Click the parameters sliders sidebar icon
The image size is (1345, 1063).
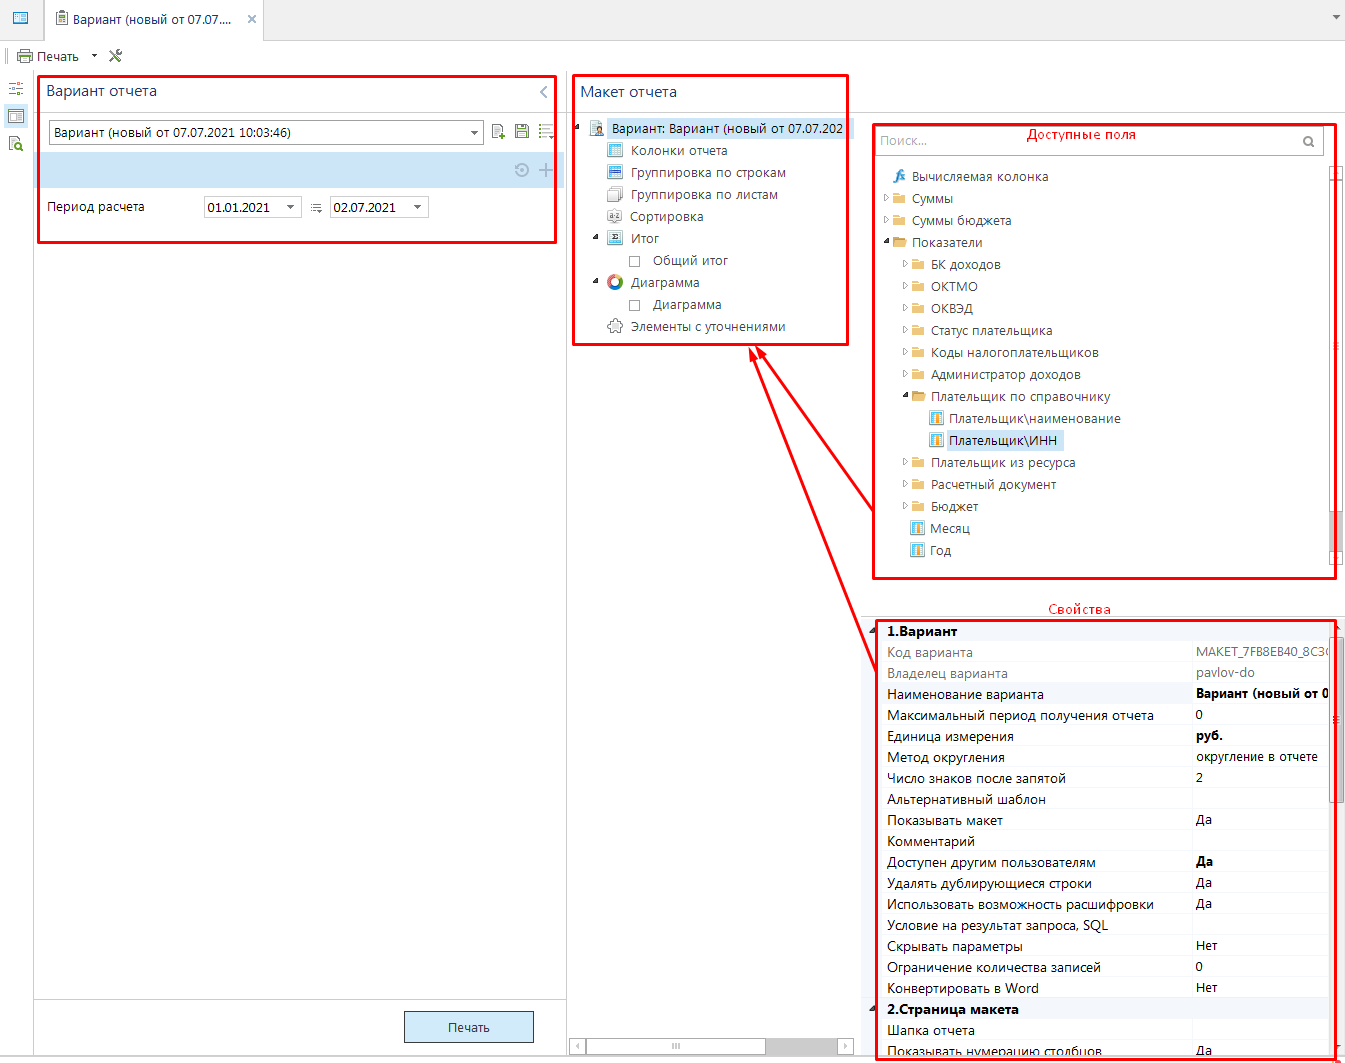pyautogui.click(x=16, y=89)
